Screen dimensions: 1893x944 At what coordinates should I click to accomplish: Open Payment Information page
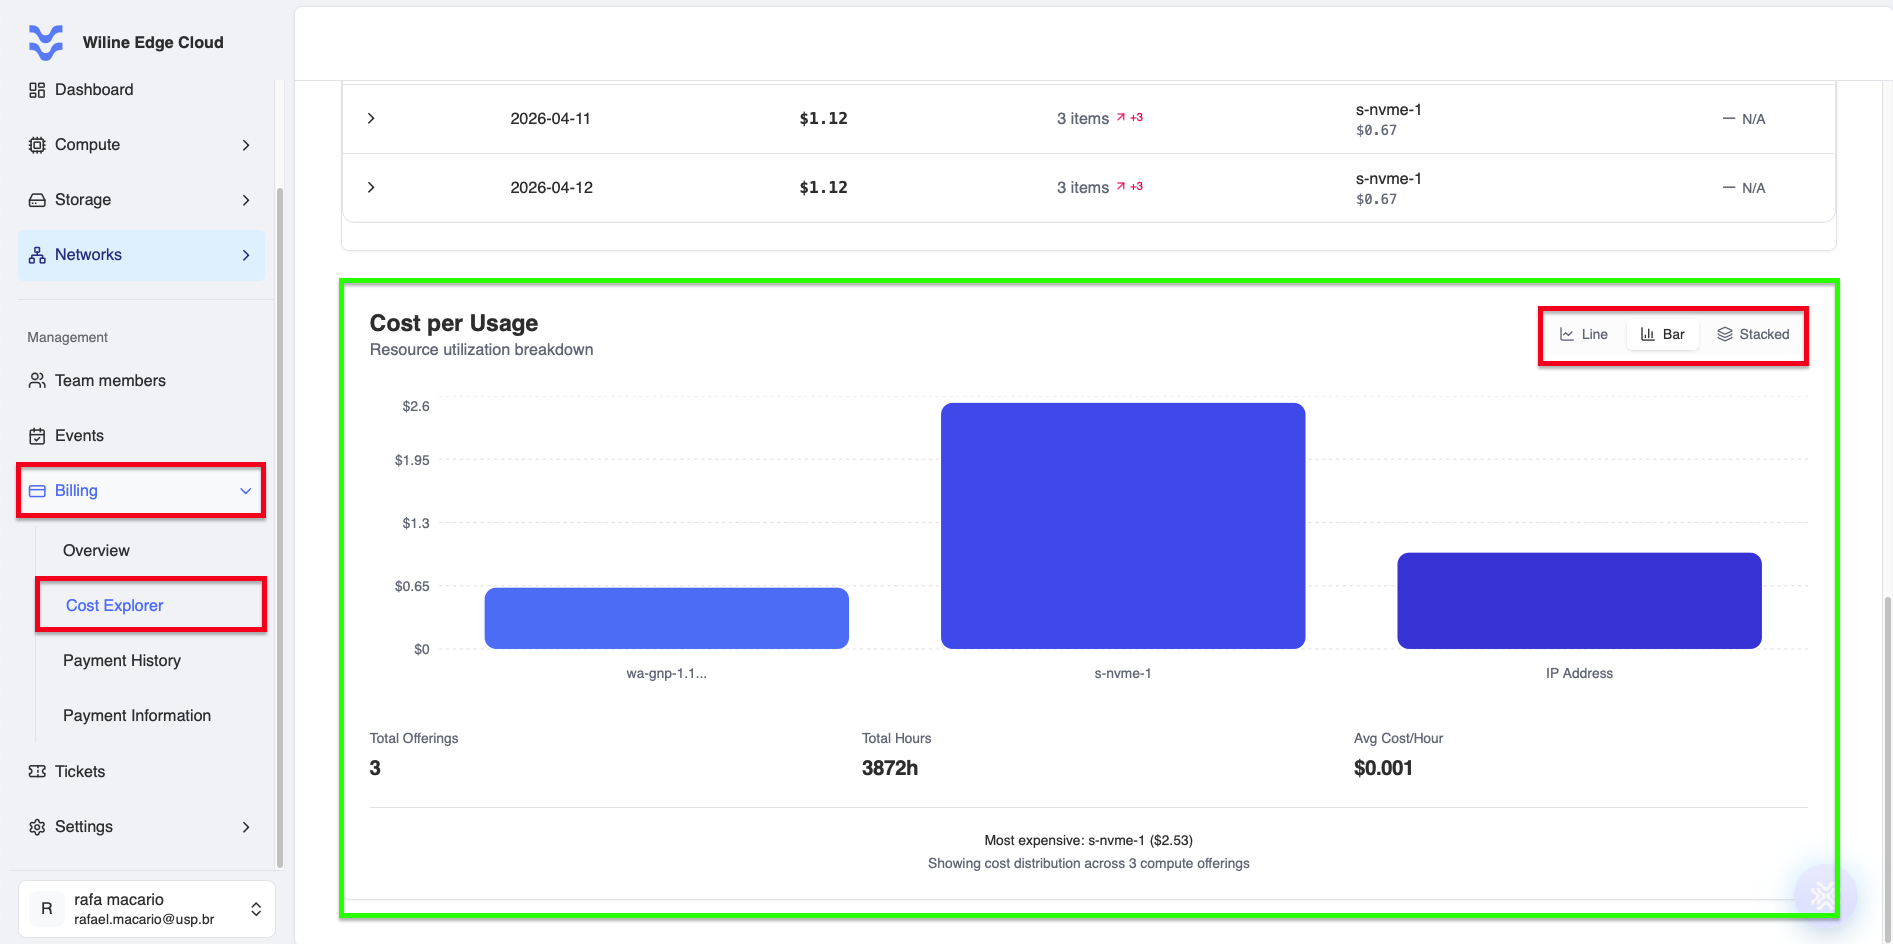137,716
